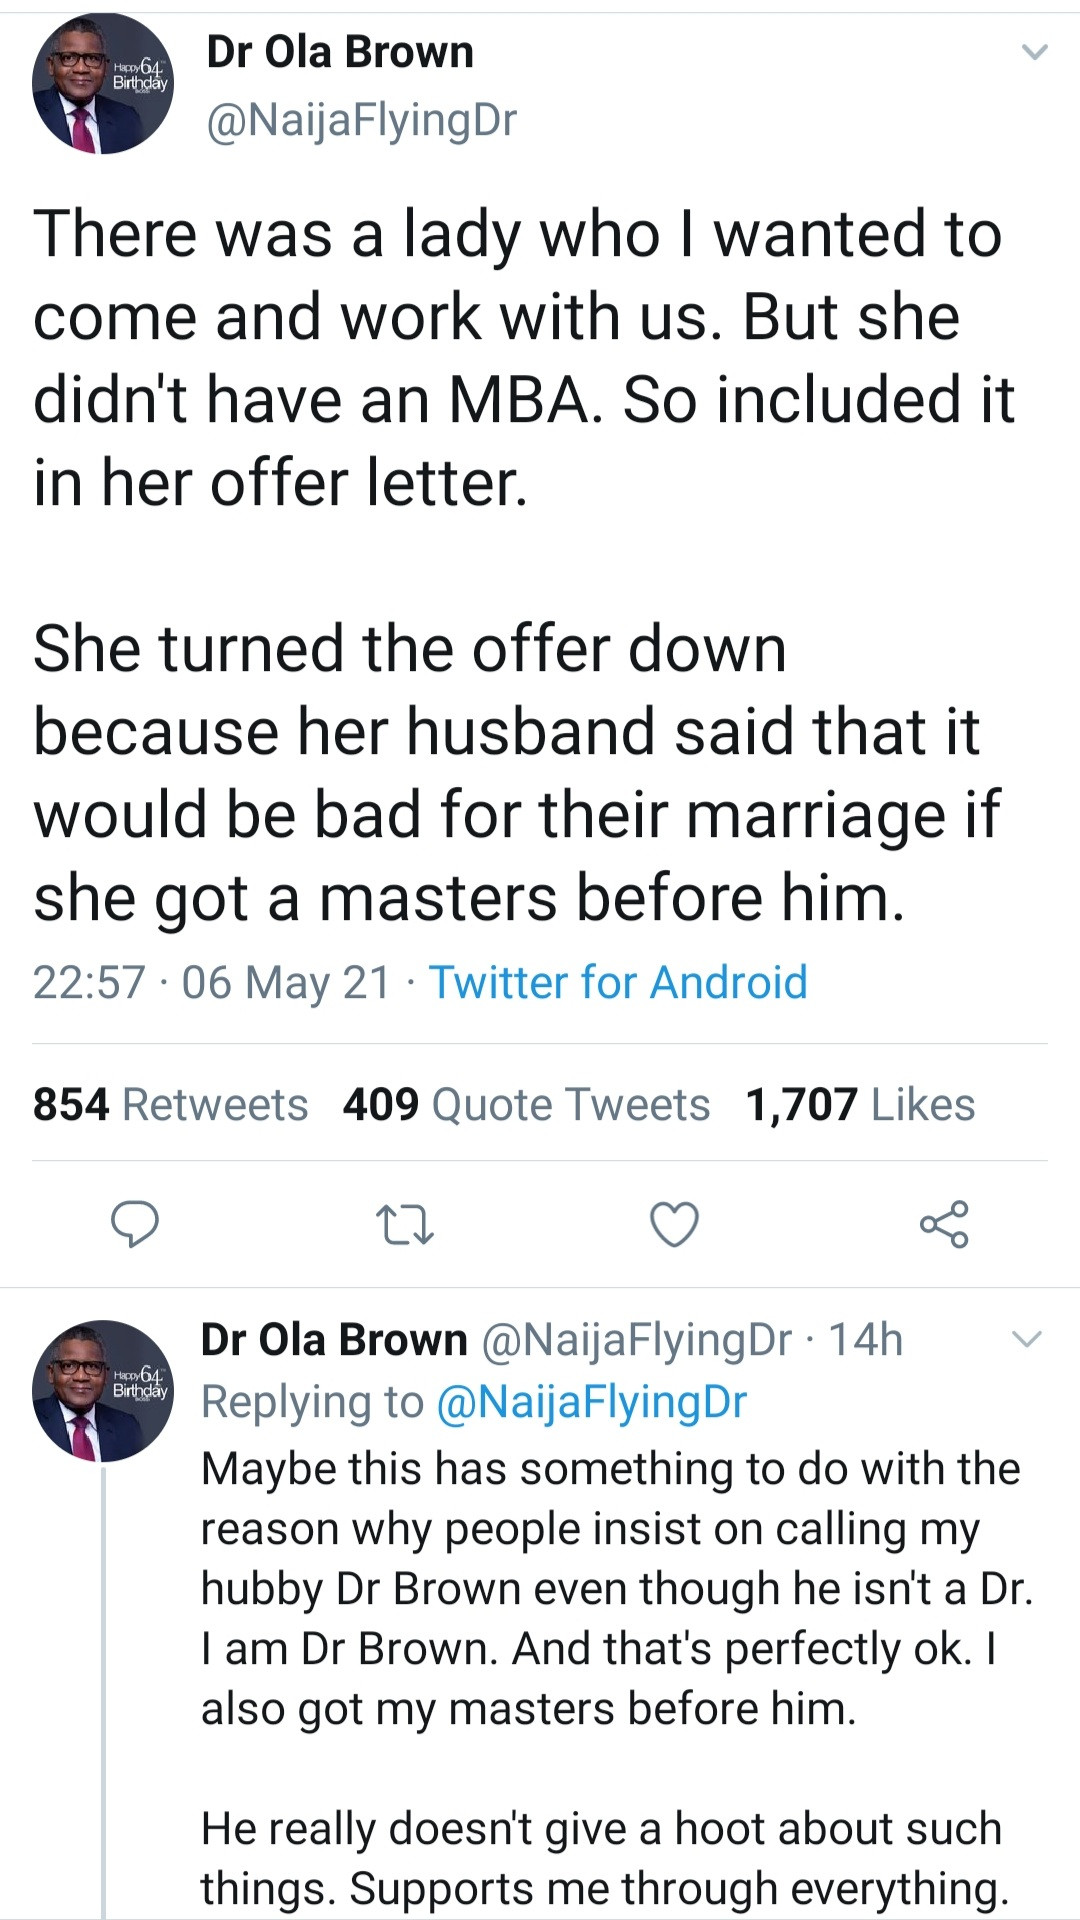Expand reply tweet's chevron options menu
This screenshot has height=1920, width=1080.
[1028, 1339]
